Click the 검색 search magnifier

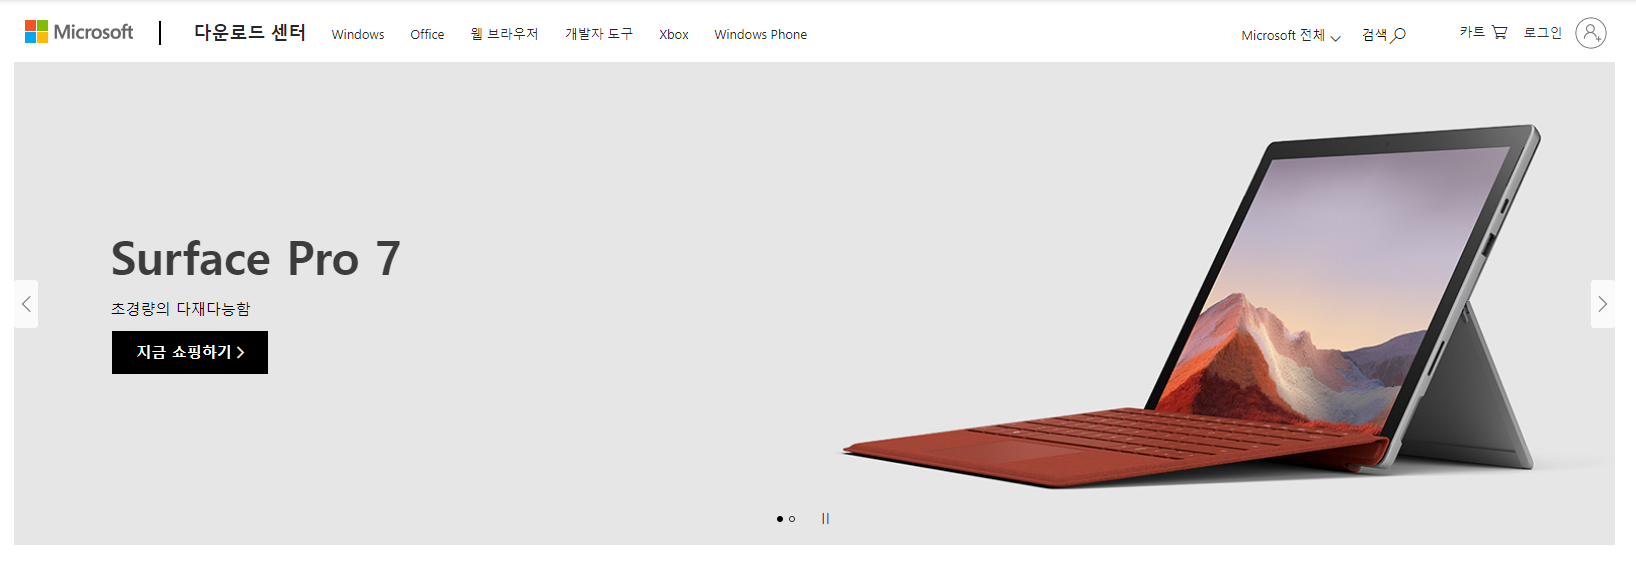1384,35
